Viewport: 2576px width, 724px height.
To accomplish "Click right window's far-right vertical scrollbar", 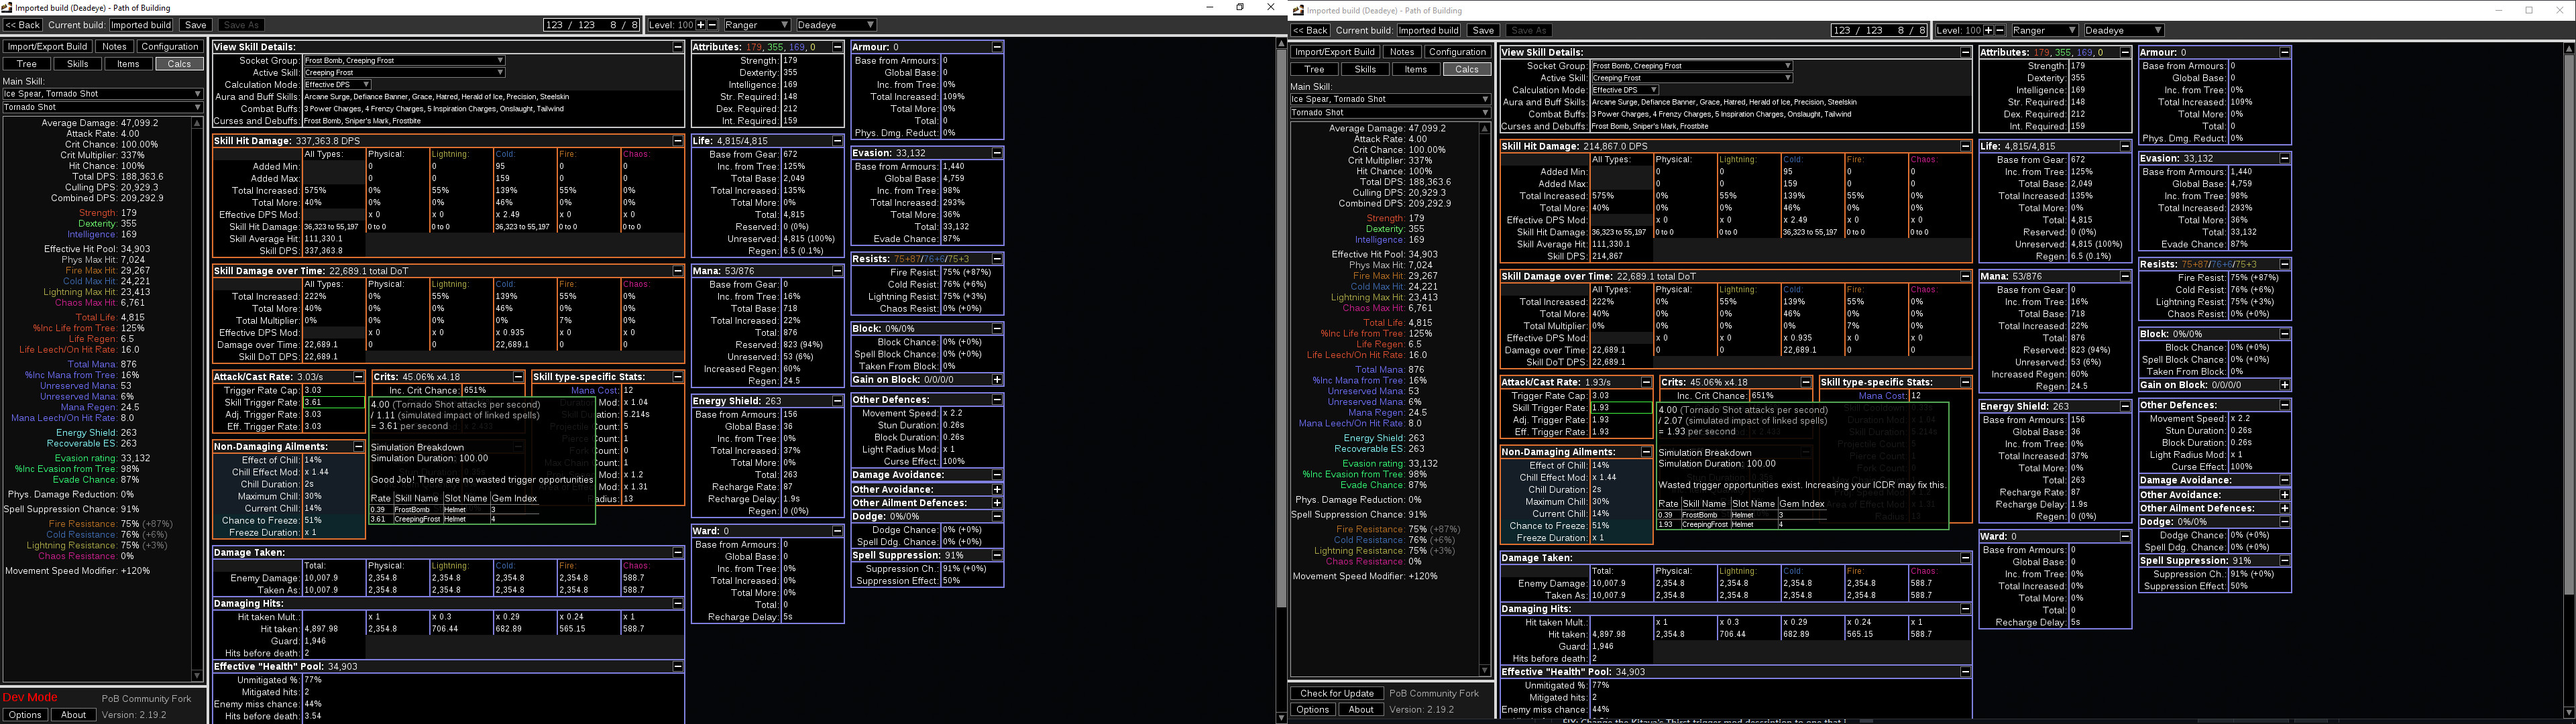I will coord(2568,300).
